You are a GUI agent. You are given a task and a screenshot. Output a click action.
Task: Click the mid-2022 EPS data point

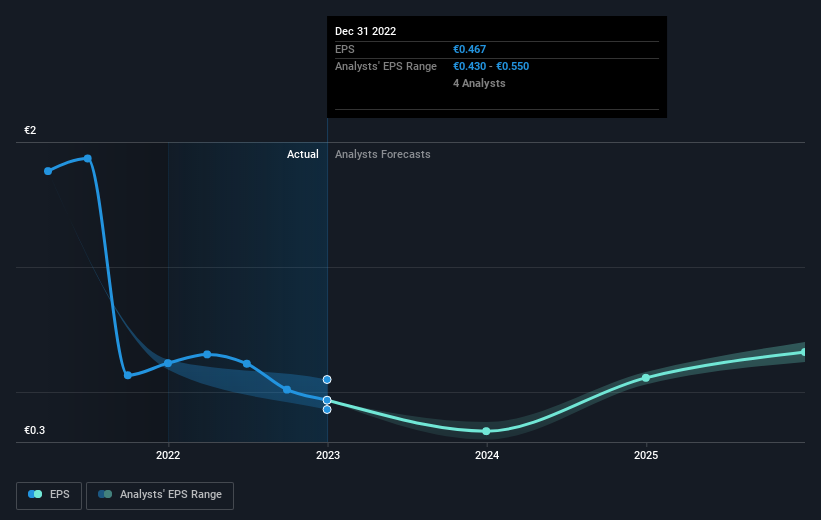point(247,363)
